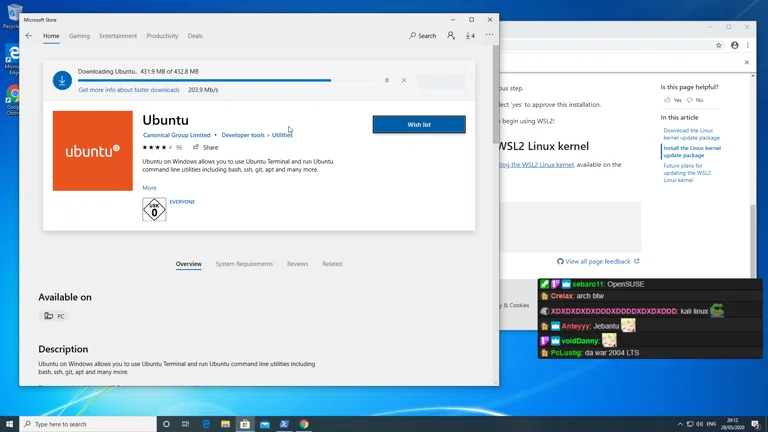Switch to Chrome on the taskbar

tap(304, 424)
